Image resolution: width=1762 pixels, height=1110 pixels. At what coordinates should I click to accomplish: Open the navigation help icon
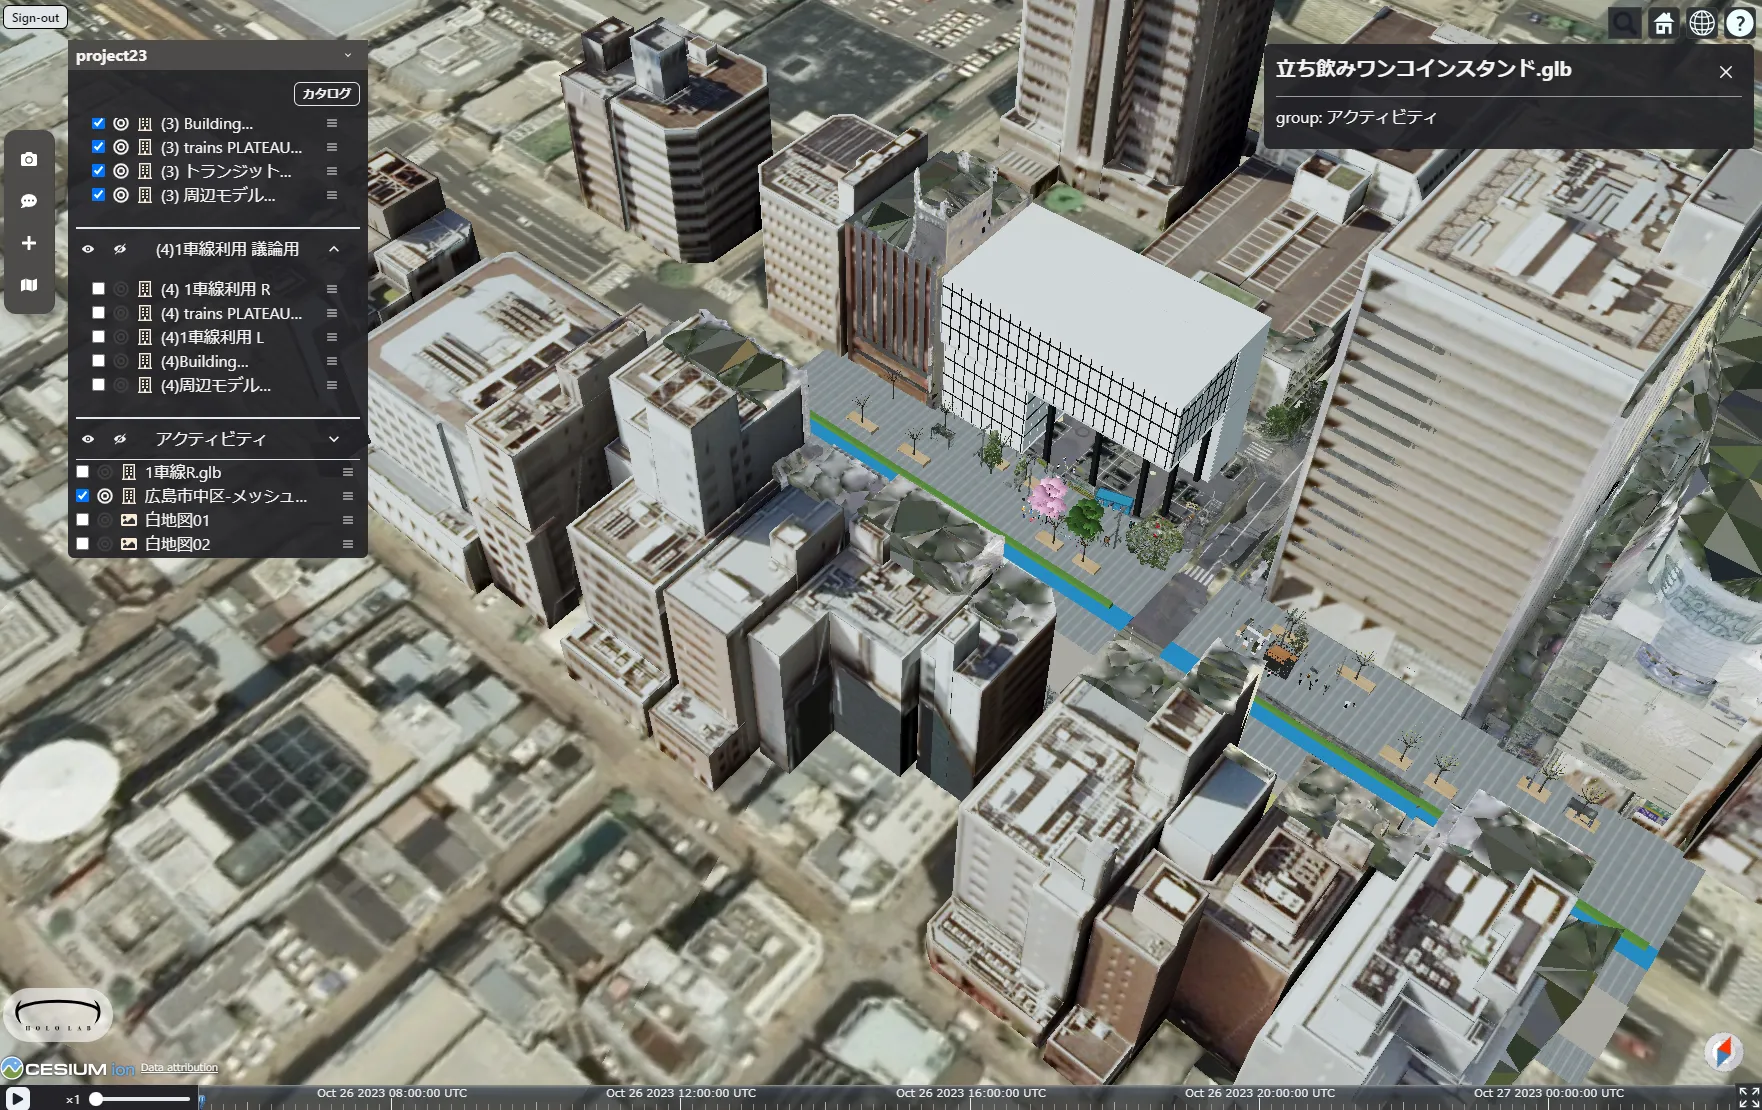(1740, 23)
